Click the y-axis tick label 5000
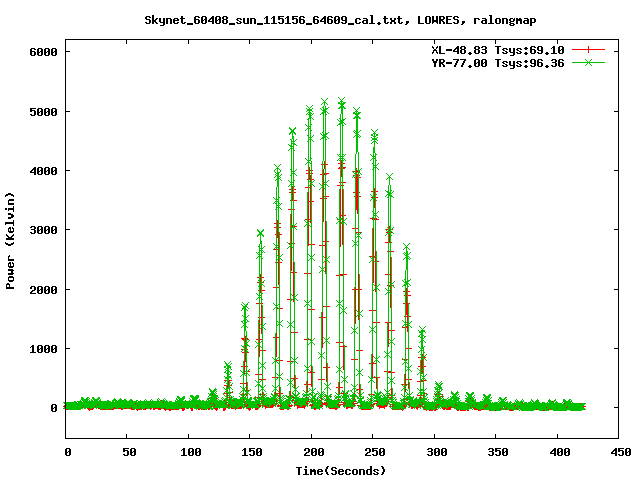Viewport: 640px width, 480px height. click(43, 112)
